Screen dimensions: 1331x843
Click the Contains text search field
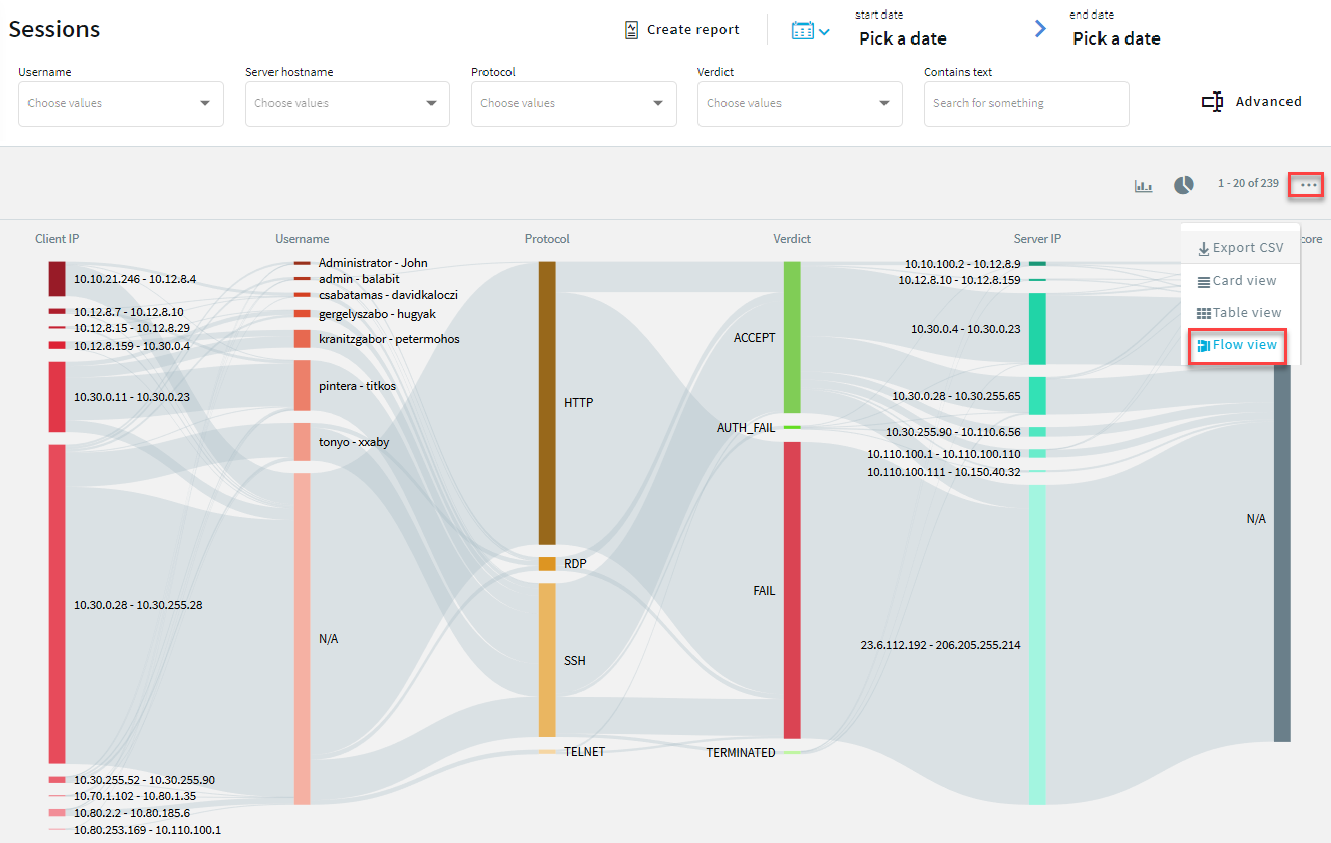1026,103
